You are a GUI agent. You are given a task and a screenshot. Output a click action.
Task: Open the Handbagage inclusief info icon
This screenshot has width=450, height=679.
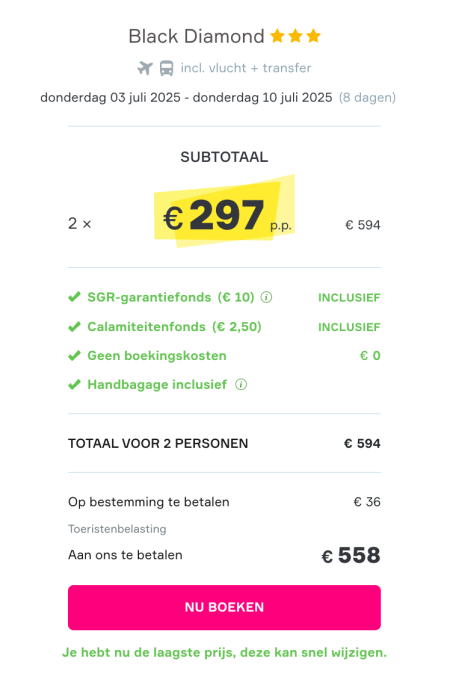[241, 384]
